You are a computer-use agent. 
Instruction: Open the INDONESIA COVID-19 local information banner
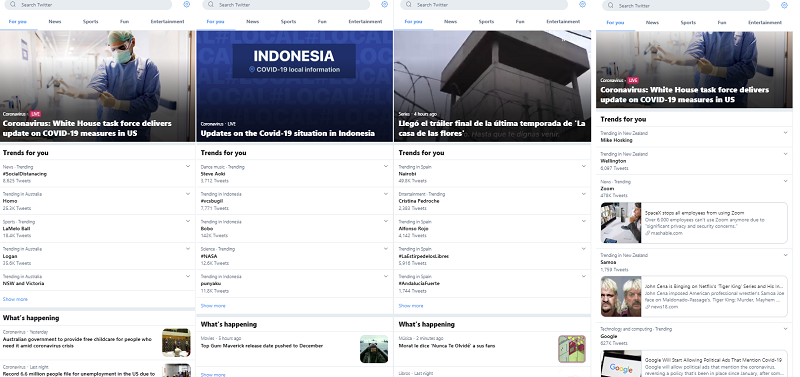click(294, 61)
